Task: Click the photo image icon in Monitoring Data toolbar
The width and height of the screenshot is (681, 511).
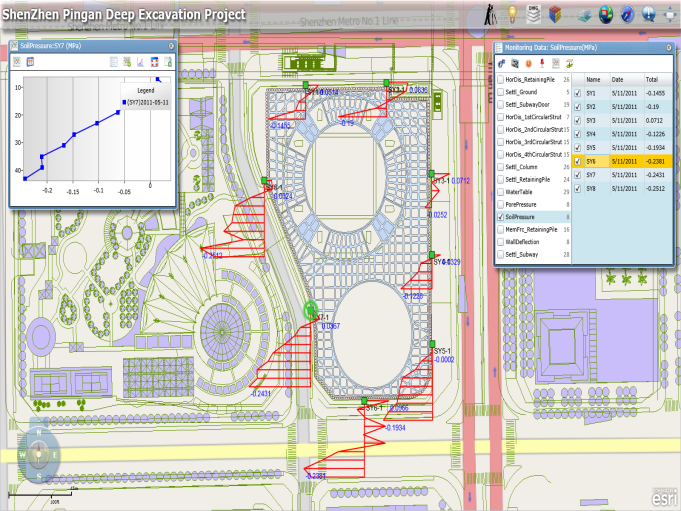Action: click(515, 64)
